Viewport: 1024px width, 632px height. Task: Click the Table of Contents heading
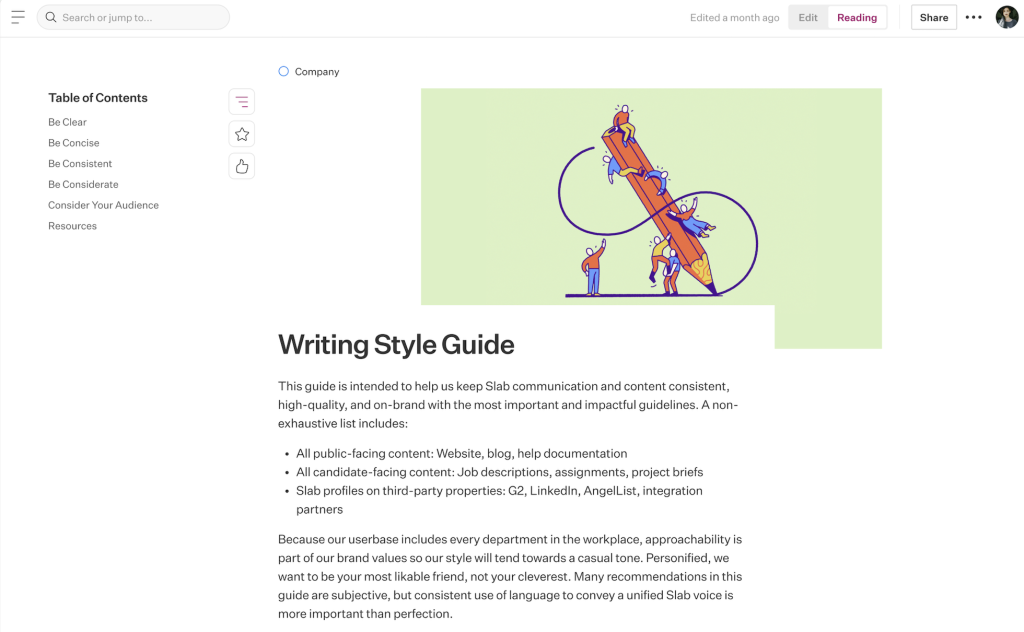tap(98, 98)
